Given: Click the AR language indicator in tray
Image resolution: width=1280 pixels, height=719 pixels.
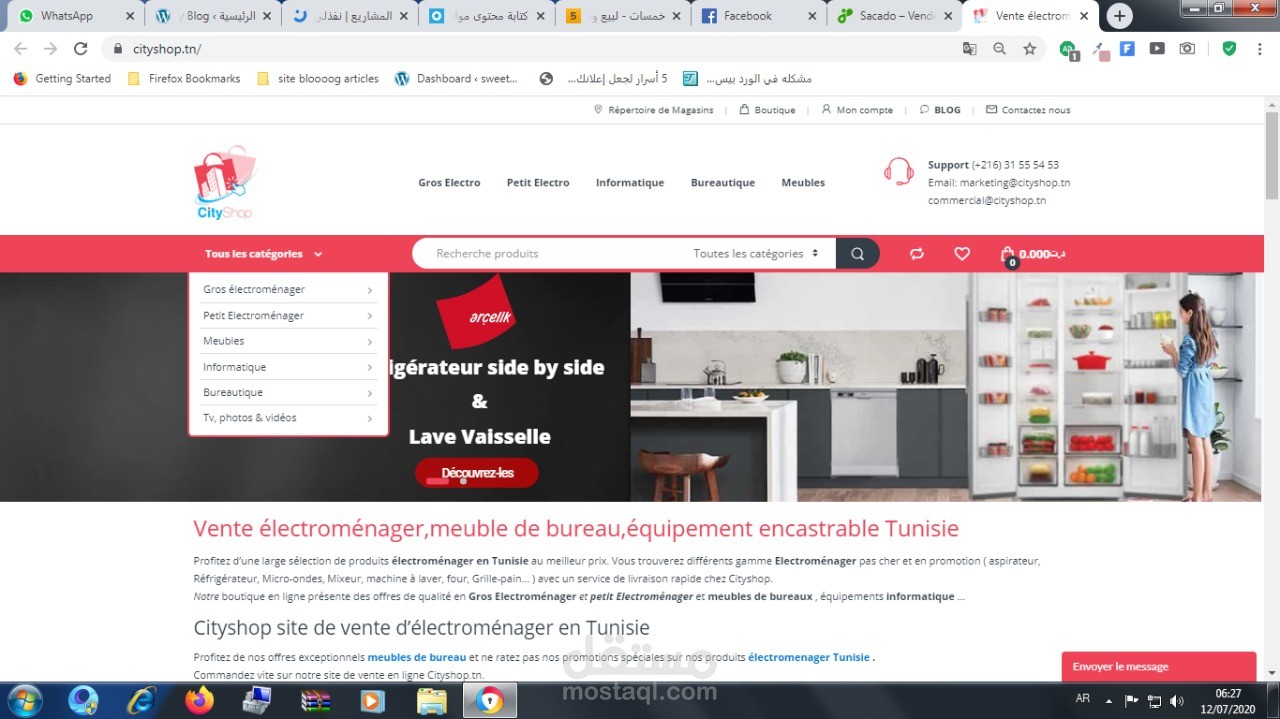Looking at the screenshot, I should click(1083, 699).
